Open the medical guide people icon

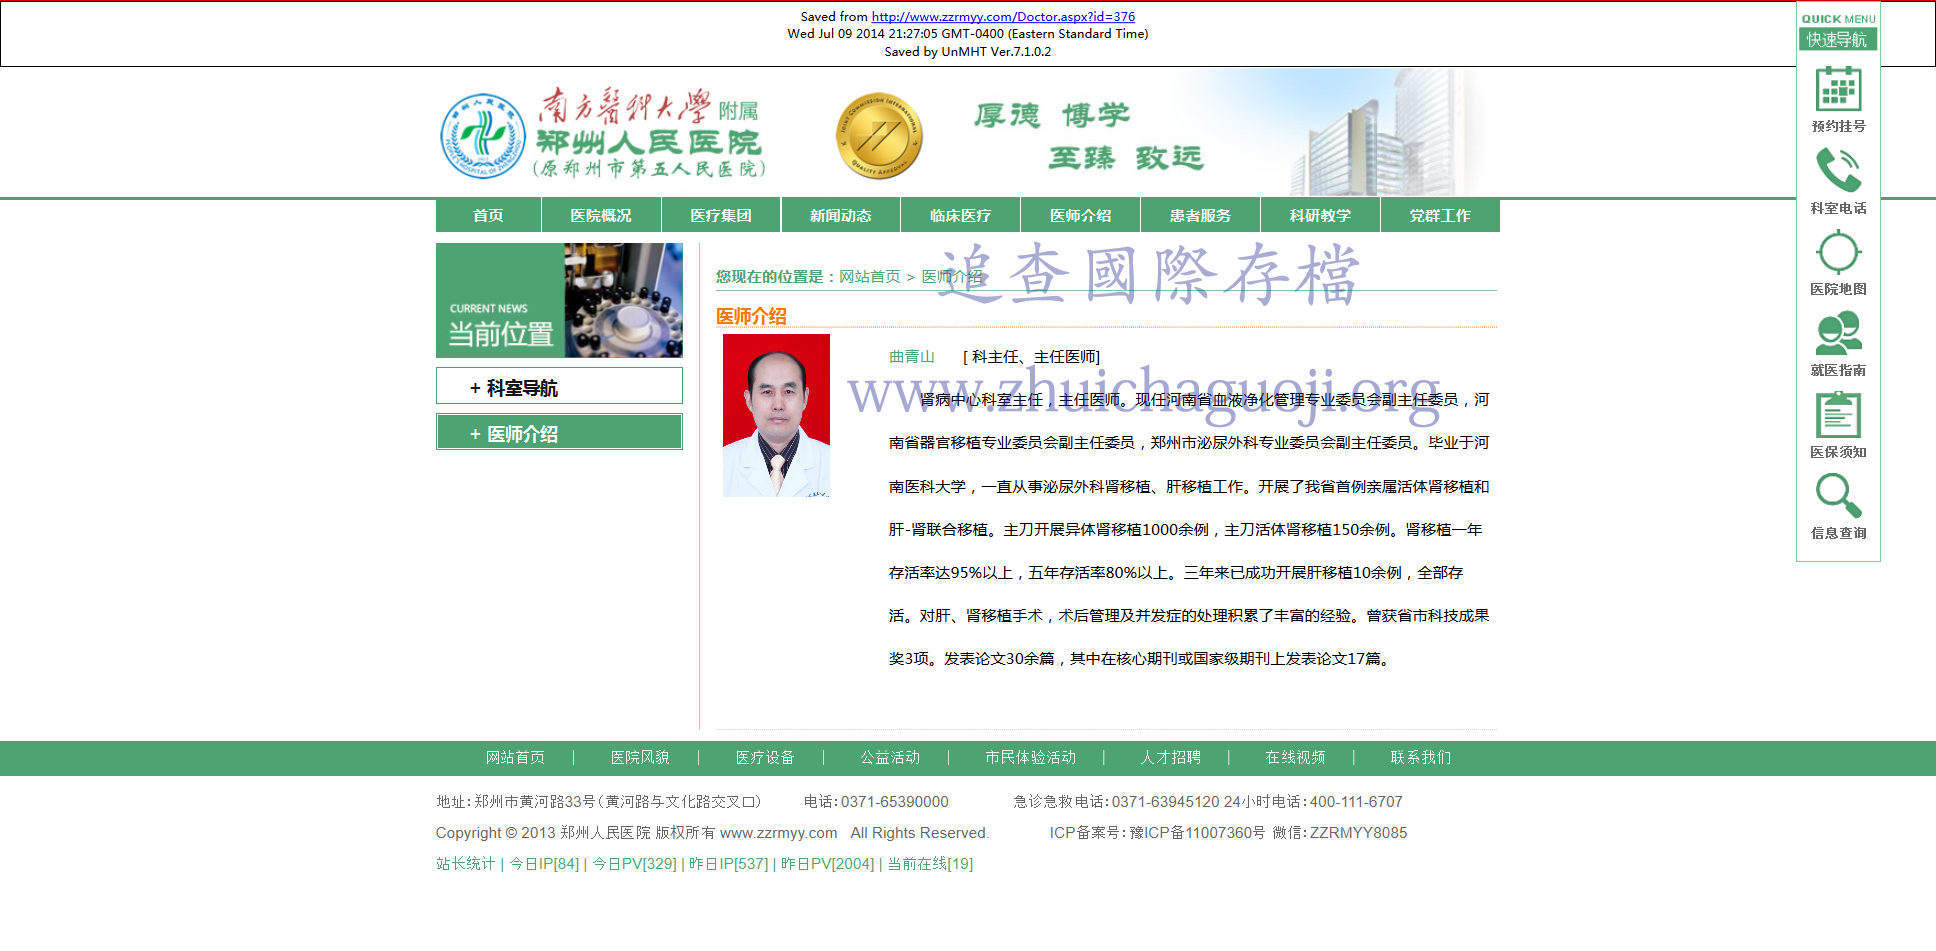pos(1838,334)
